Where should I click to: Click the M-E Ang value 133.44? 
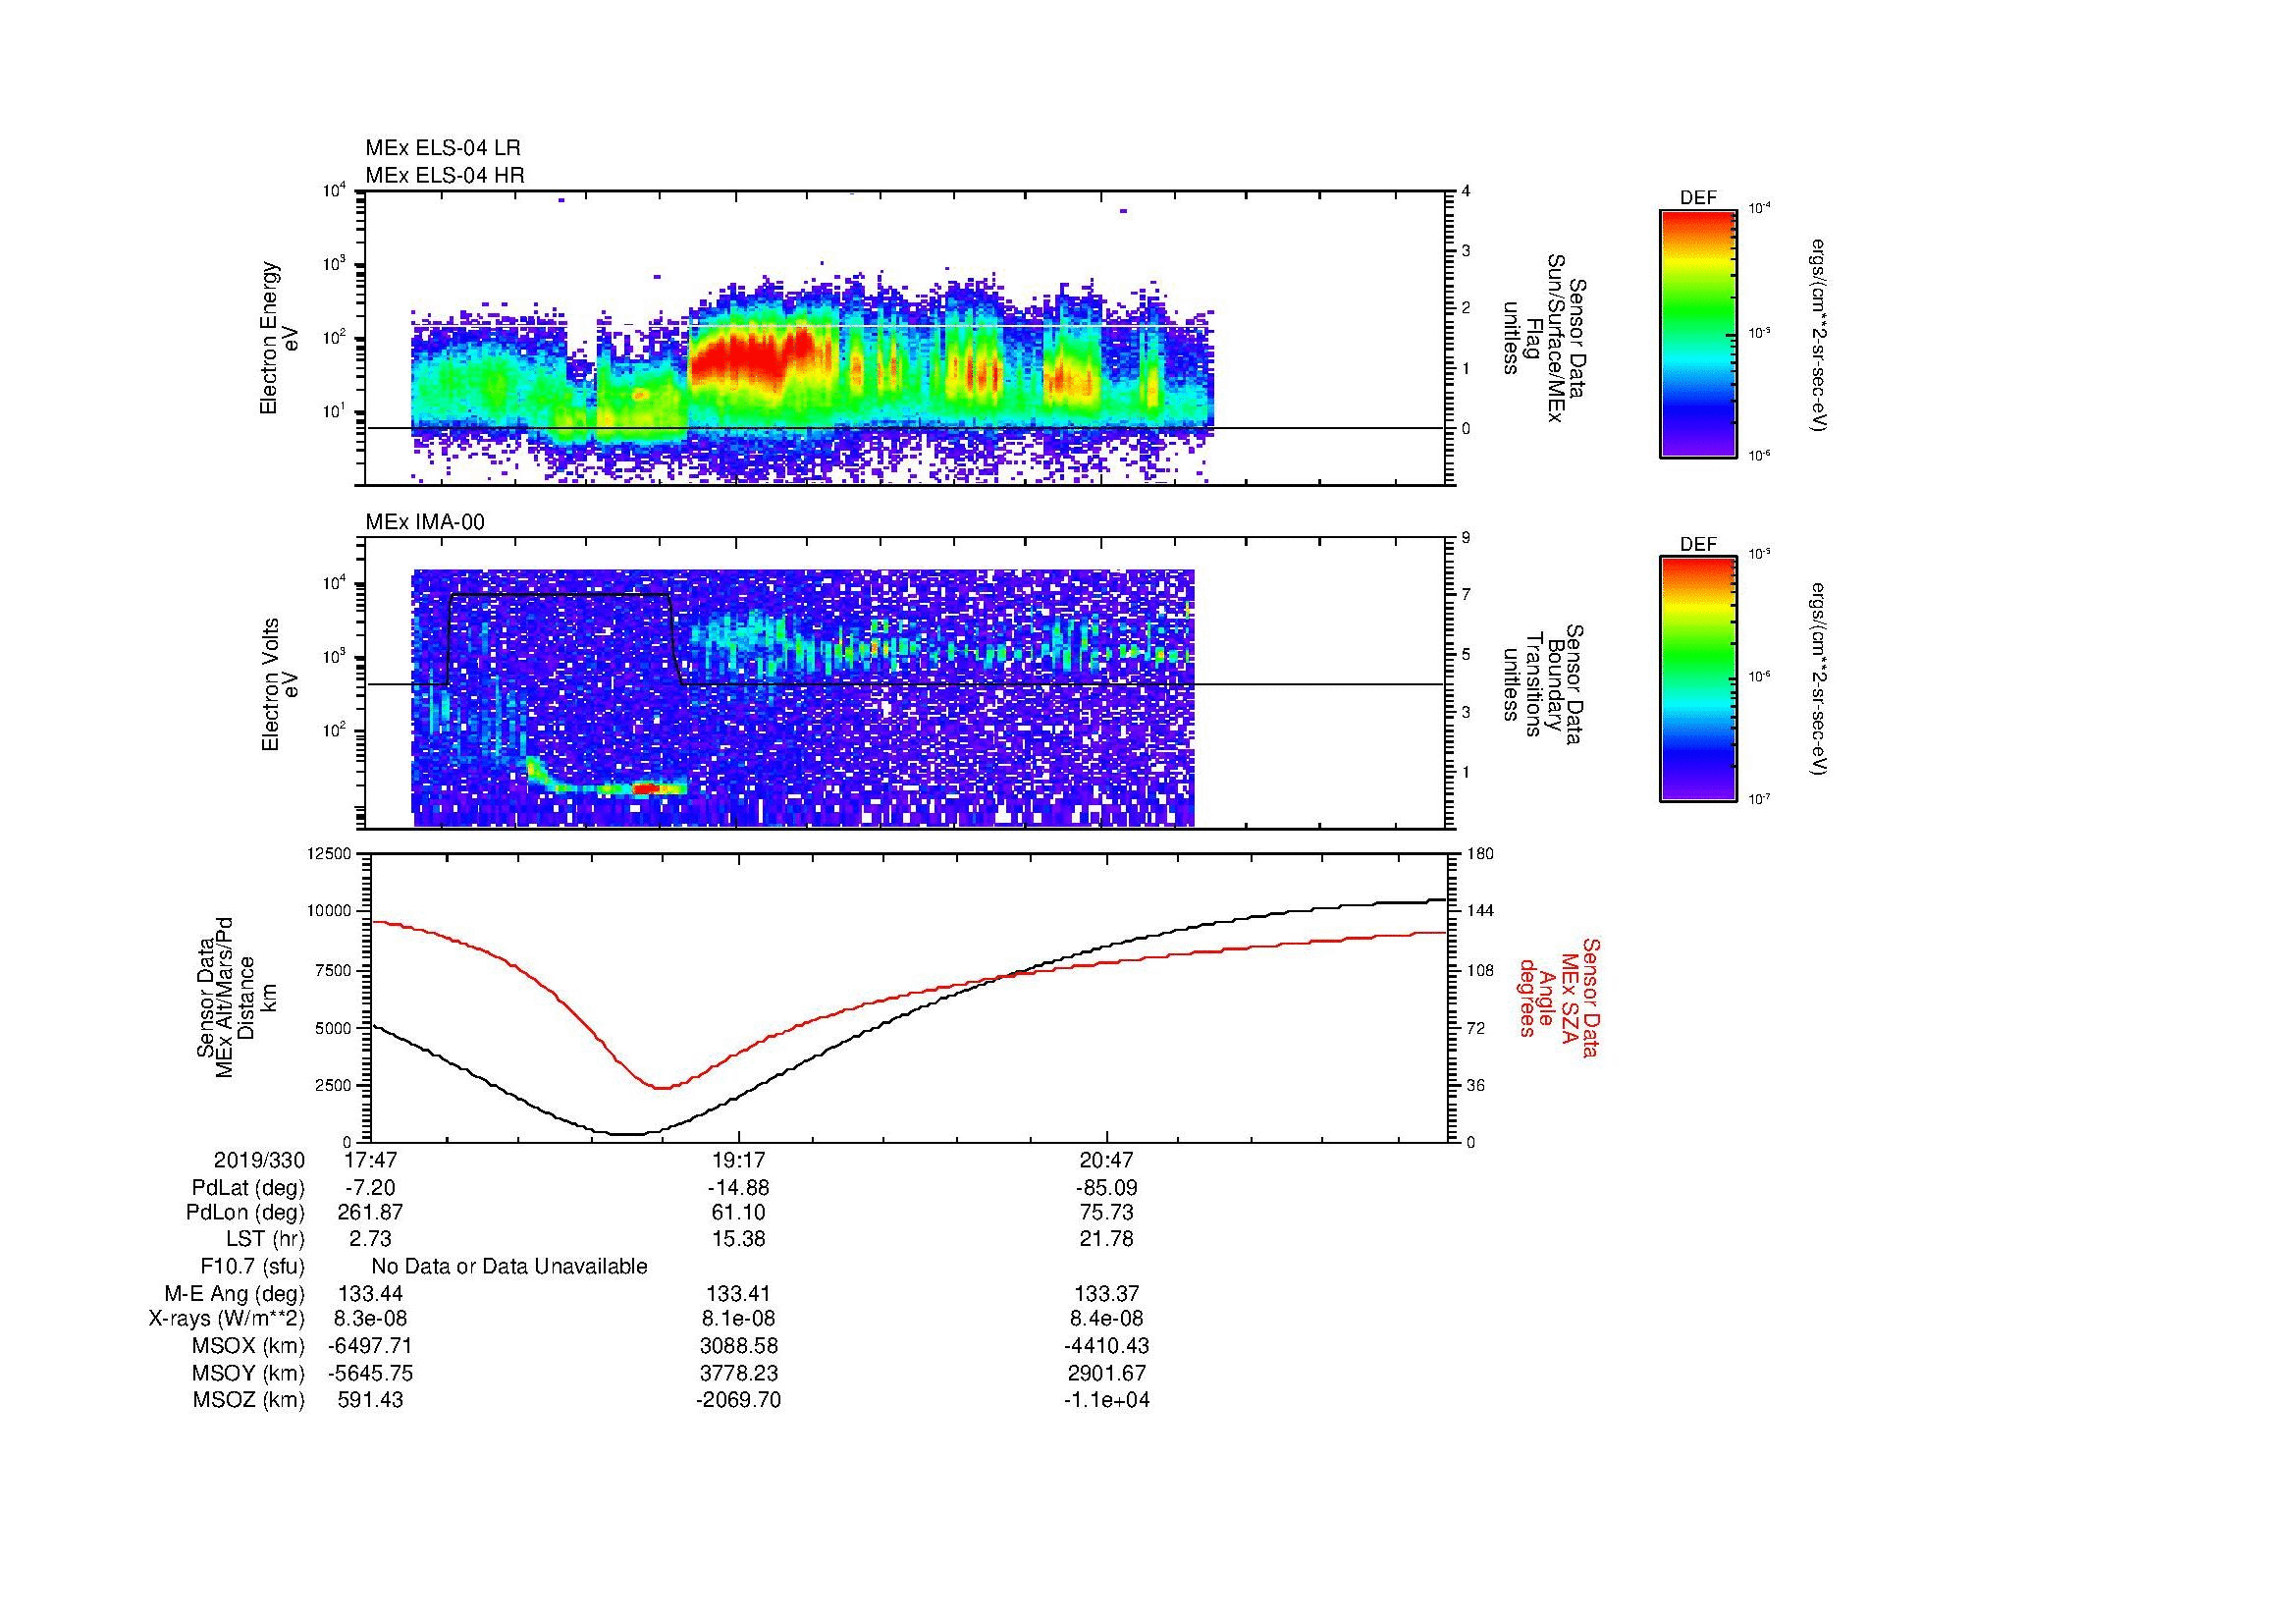[x=371, y=1294]
